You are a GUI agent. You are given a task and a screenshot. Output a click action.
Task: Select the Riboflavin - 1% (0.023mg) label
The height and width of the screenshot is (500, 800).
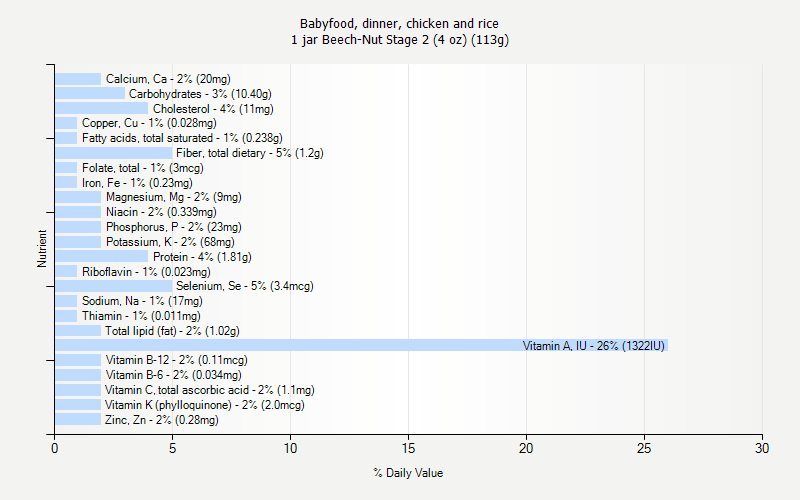tap(146, 272)
